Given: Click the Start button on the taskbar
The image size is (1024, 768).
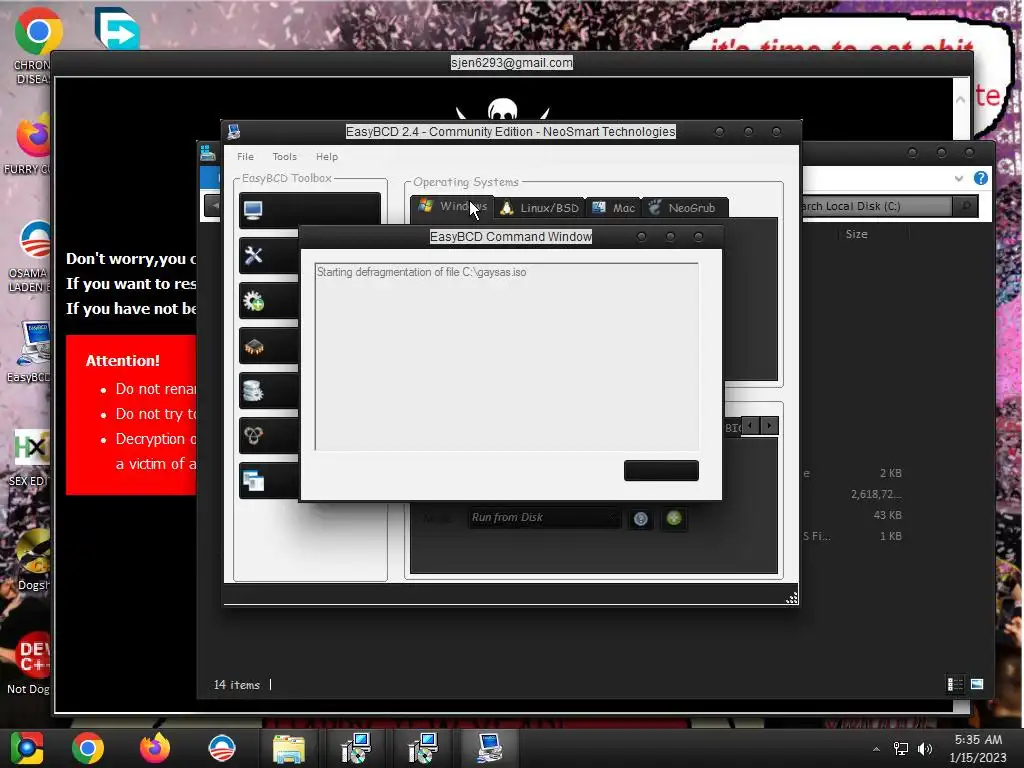Looking at the screenshot, I should 27,748.
